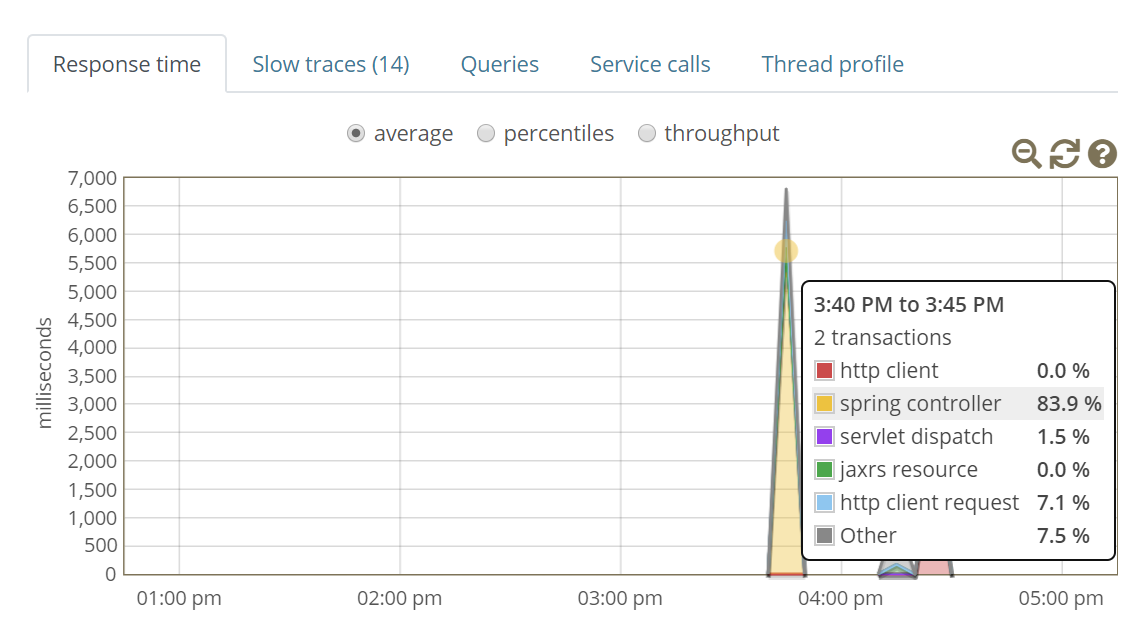Viewport: 1132px width, 617px height.
Task: Open the Slow traces (14) tab
Action: [x=331, y=64]
